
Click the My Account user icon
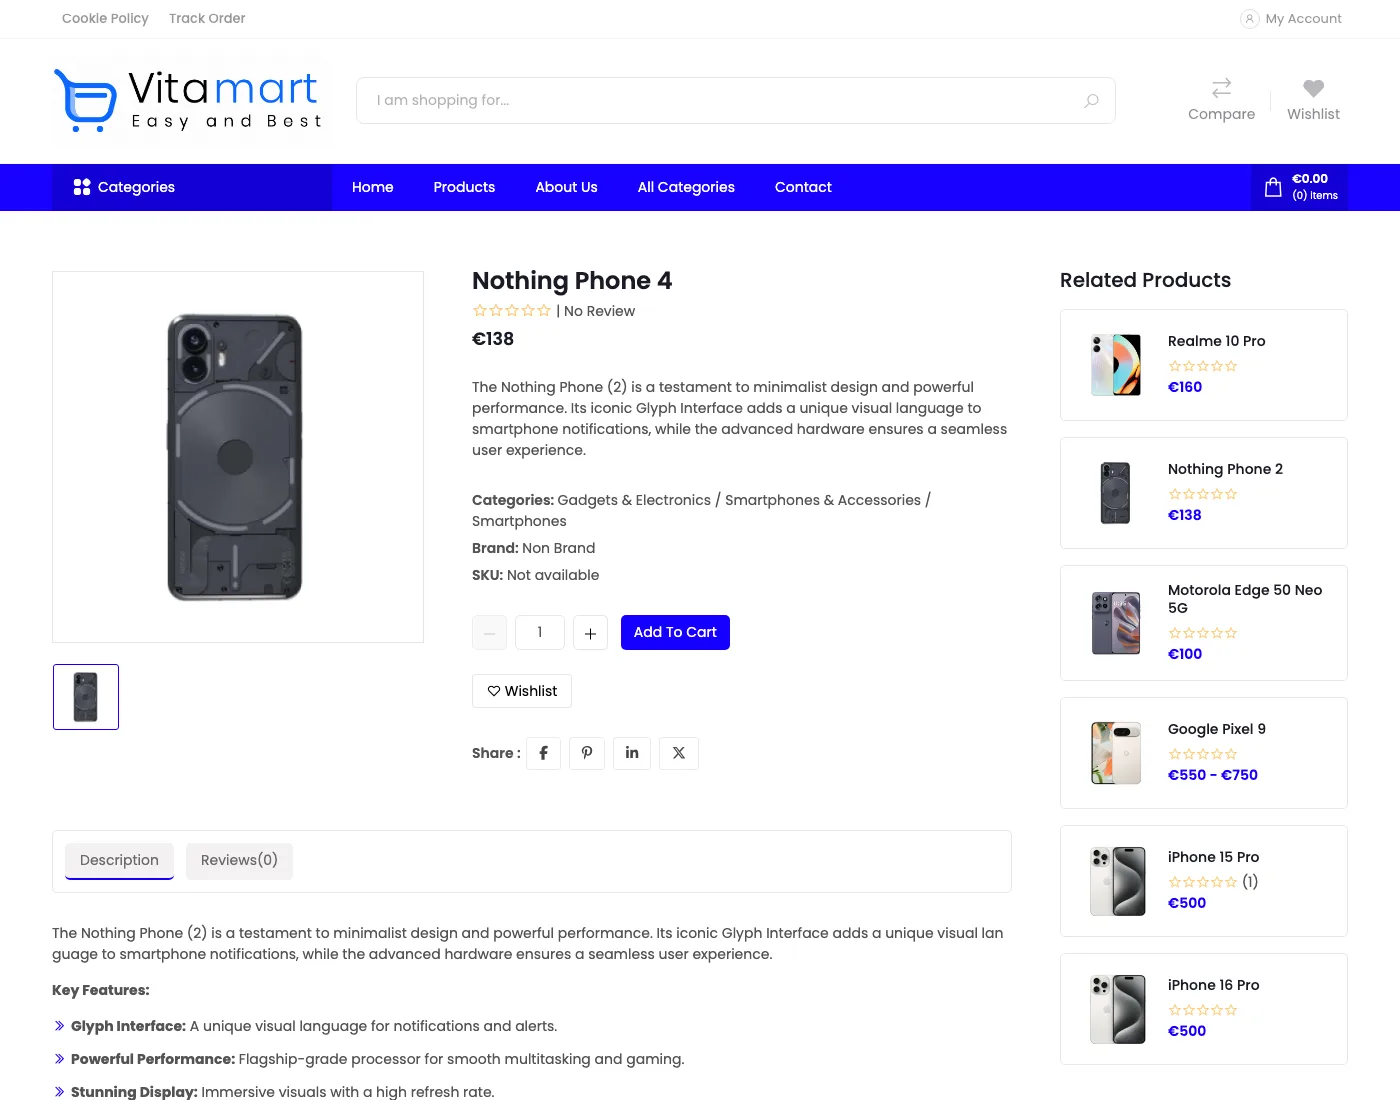pyautogui.click(x=1249, y=19)
